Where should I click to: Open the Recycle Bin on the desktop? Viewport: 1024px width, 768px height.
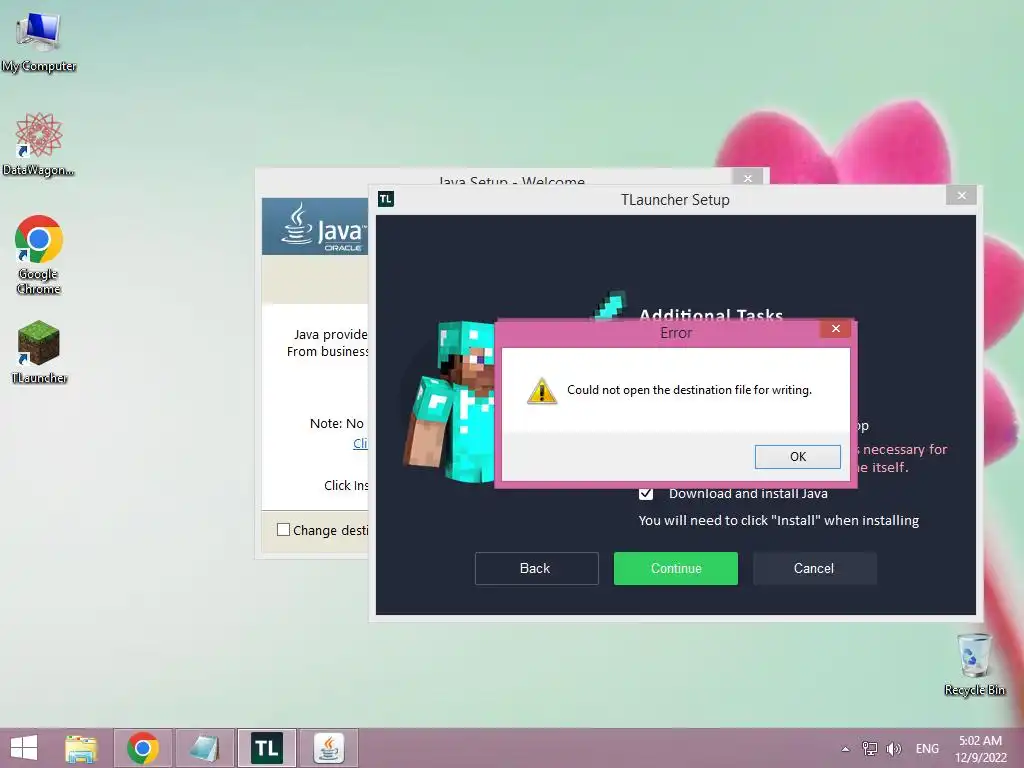974,665
